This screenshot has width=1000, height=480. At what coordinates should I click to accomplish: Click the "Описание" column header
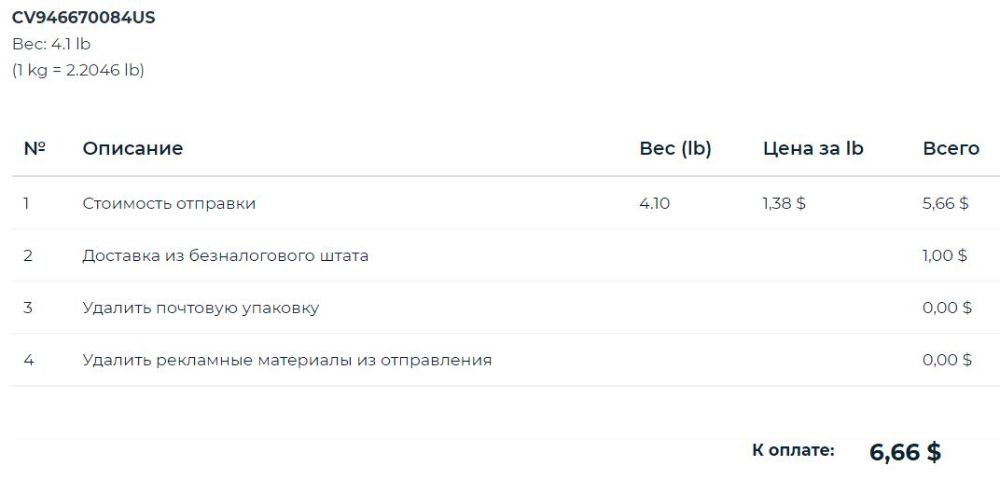[x=132, y=149]
